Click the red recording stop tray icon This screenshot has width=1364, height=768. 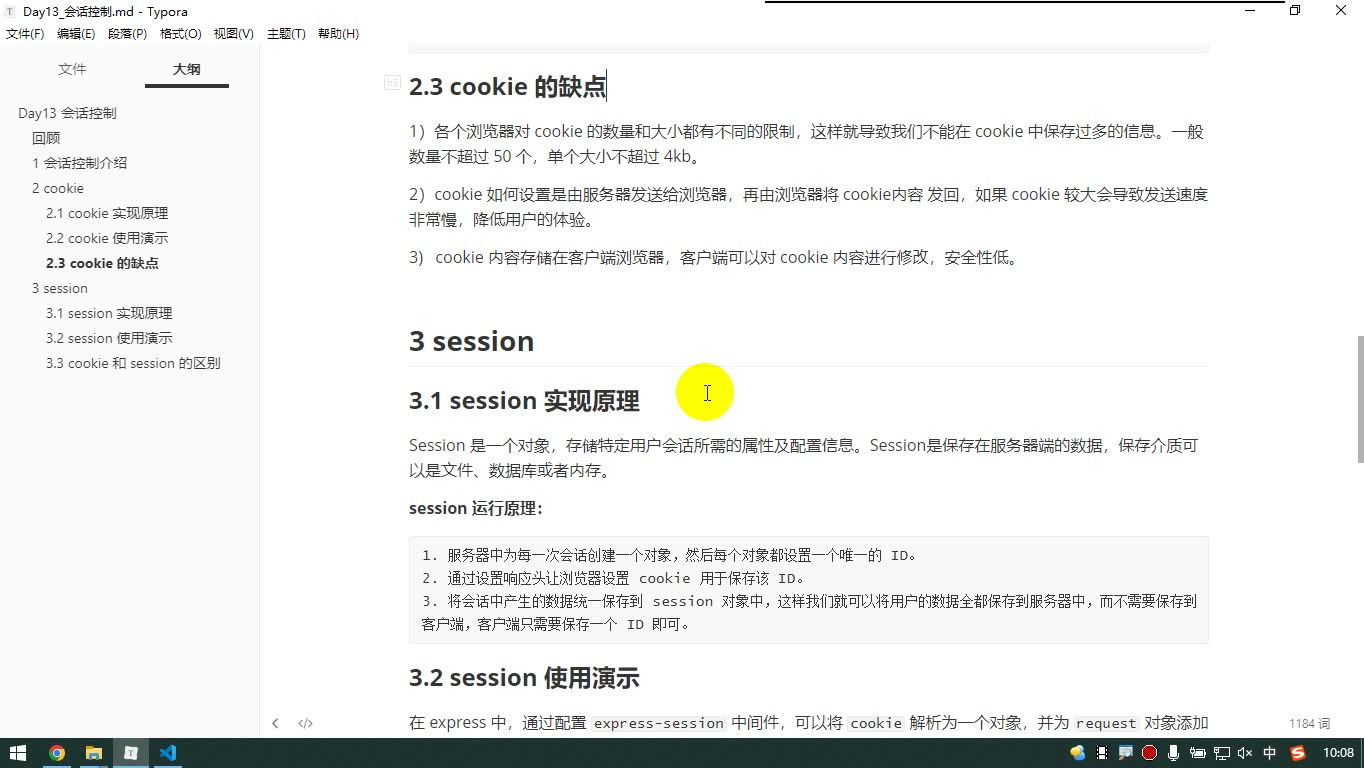[1149, 753]
